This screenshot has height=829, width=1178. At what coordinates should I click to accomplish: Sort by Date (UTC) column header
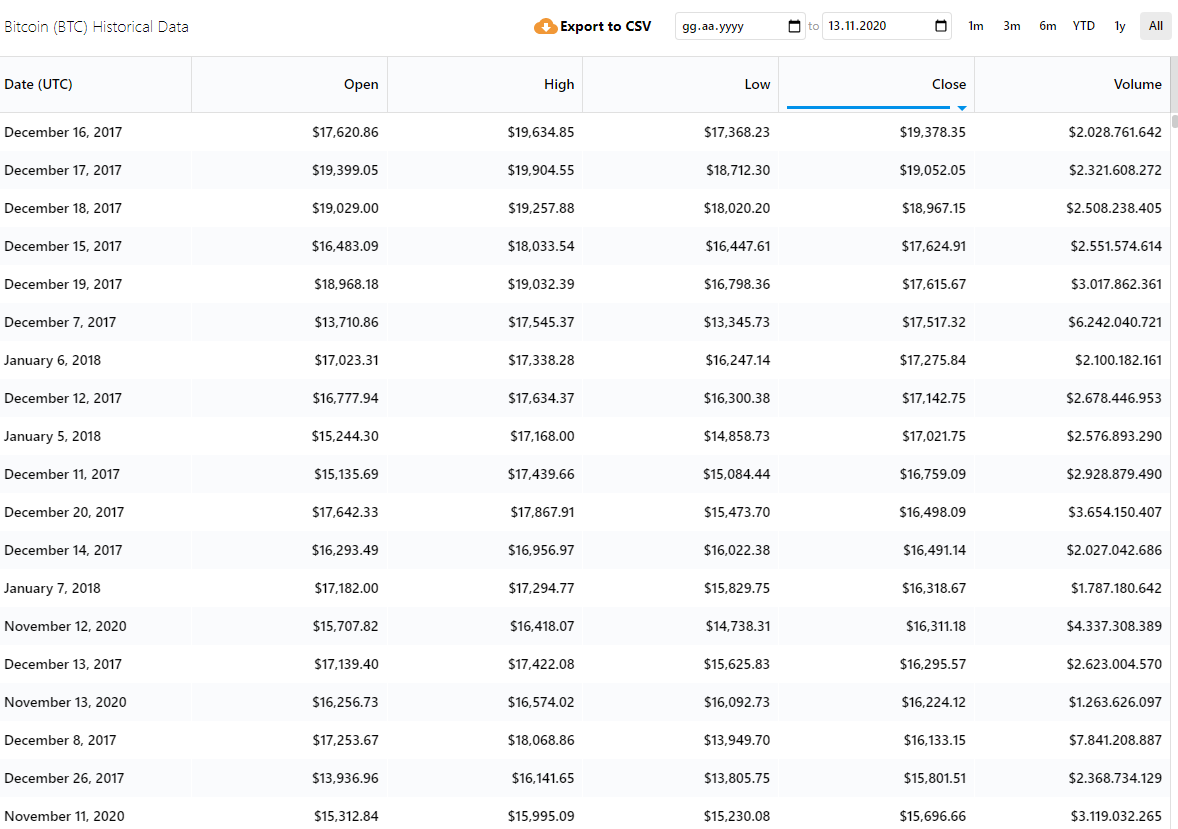pos(38,84)
